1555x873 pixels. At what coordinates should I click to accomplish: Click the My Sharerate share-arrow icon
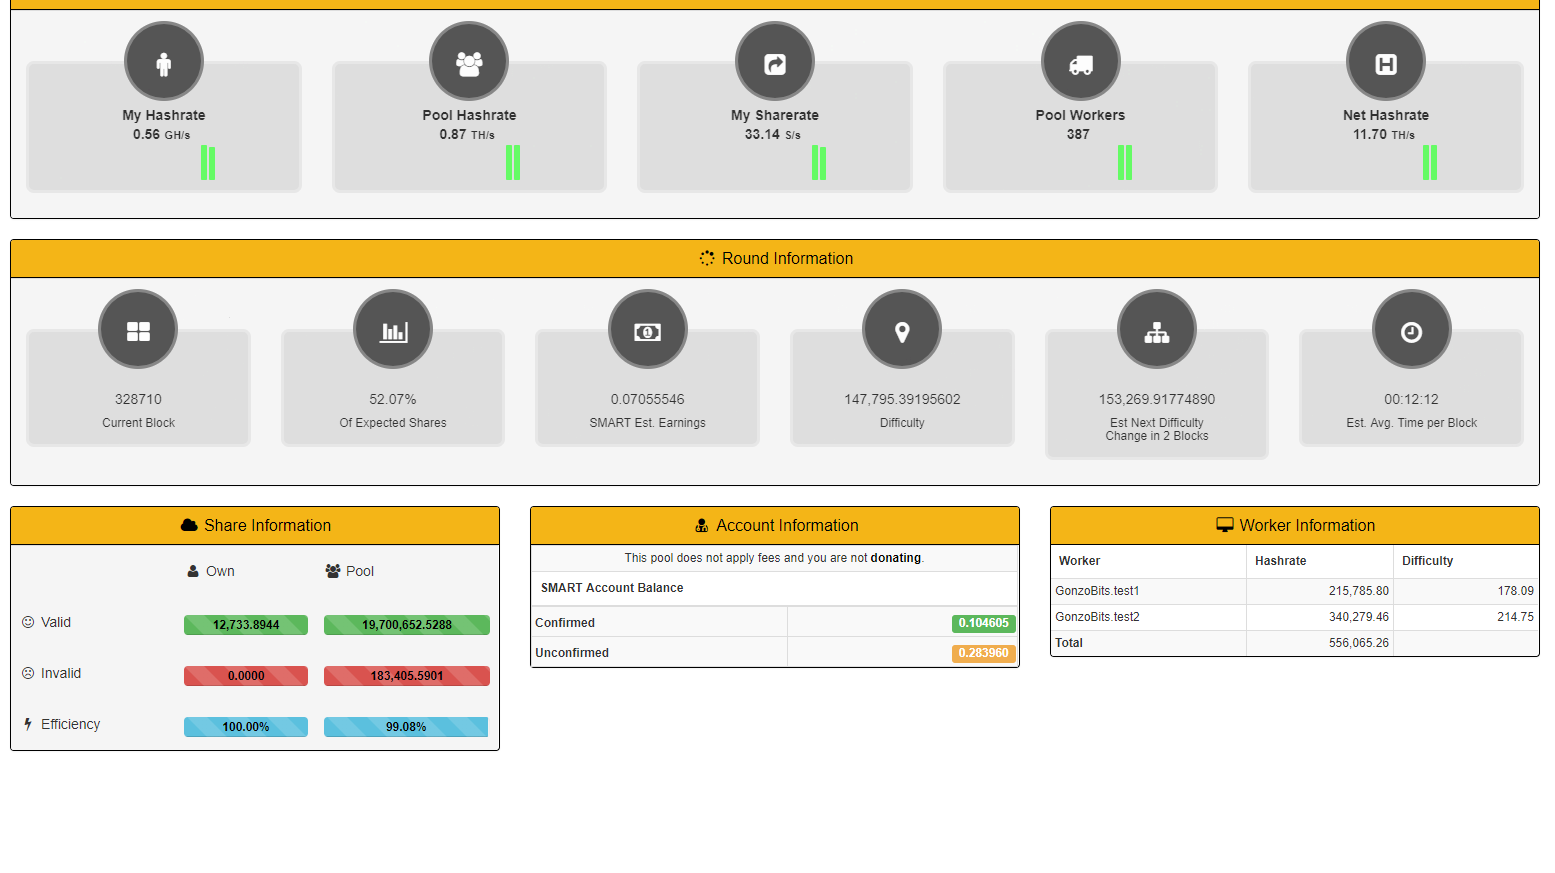[775, 62]
